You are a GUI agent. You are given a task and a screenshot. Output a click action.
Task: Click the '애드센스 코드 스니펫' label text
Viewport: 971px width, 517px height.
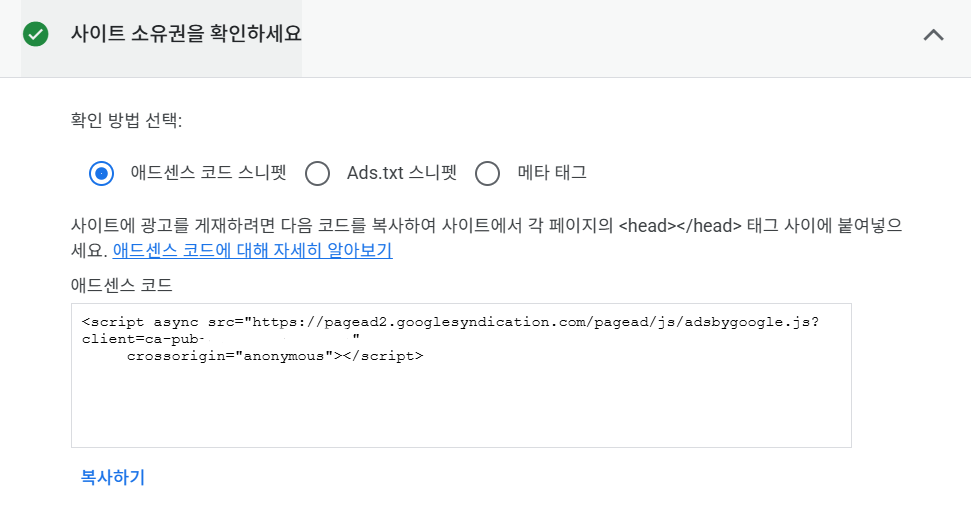click(x=208, y=173)
